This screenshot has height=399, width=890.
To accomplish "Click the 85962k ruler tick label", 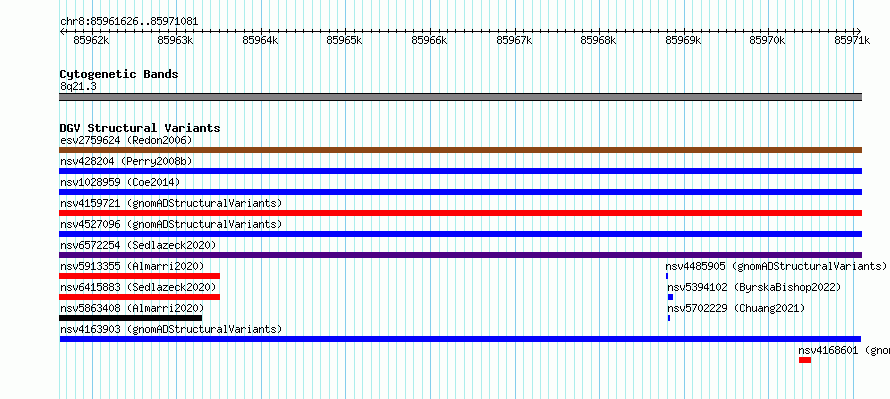I will tap(91, 40).
